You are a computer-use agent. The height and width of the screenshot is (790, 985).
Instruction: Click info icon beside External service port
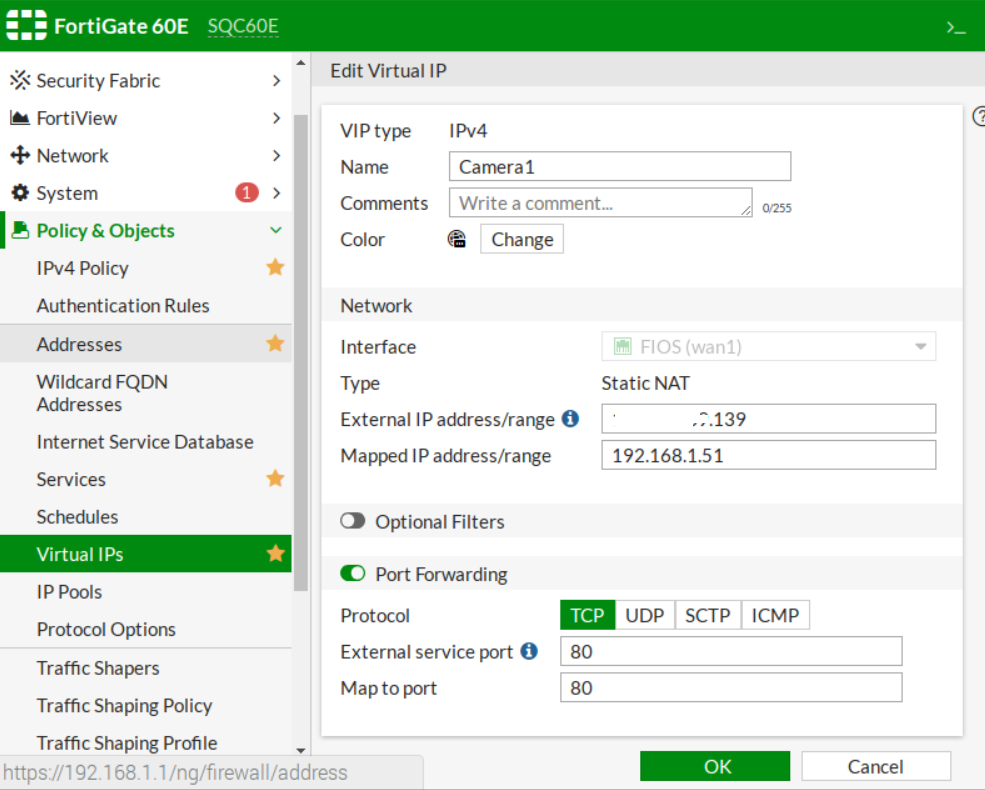(x=529, y=651)
